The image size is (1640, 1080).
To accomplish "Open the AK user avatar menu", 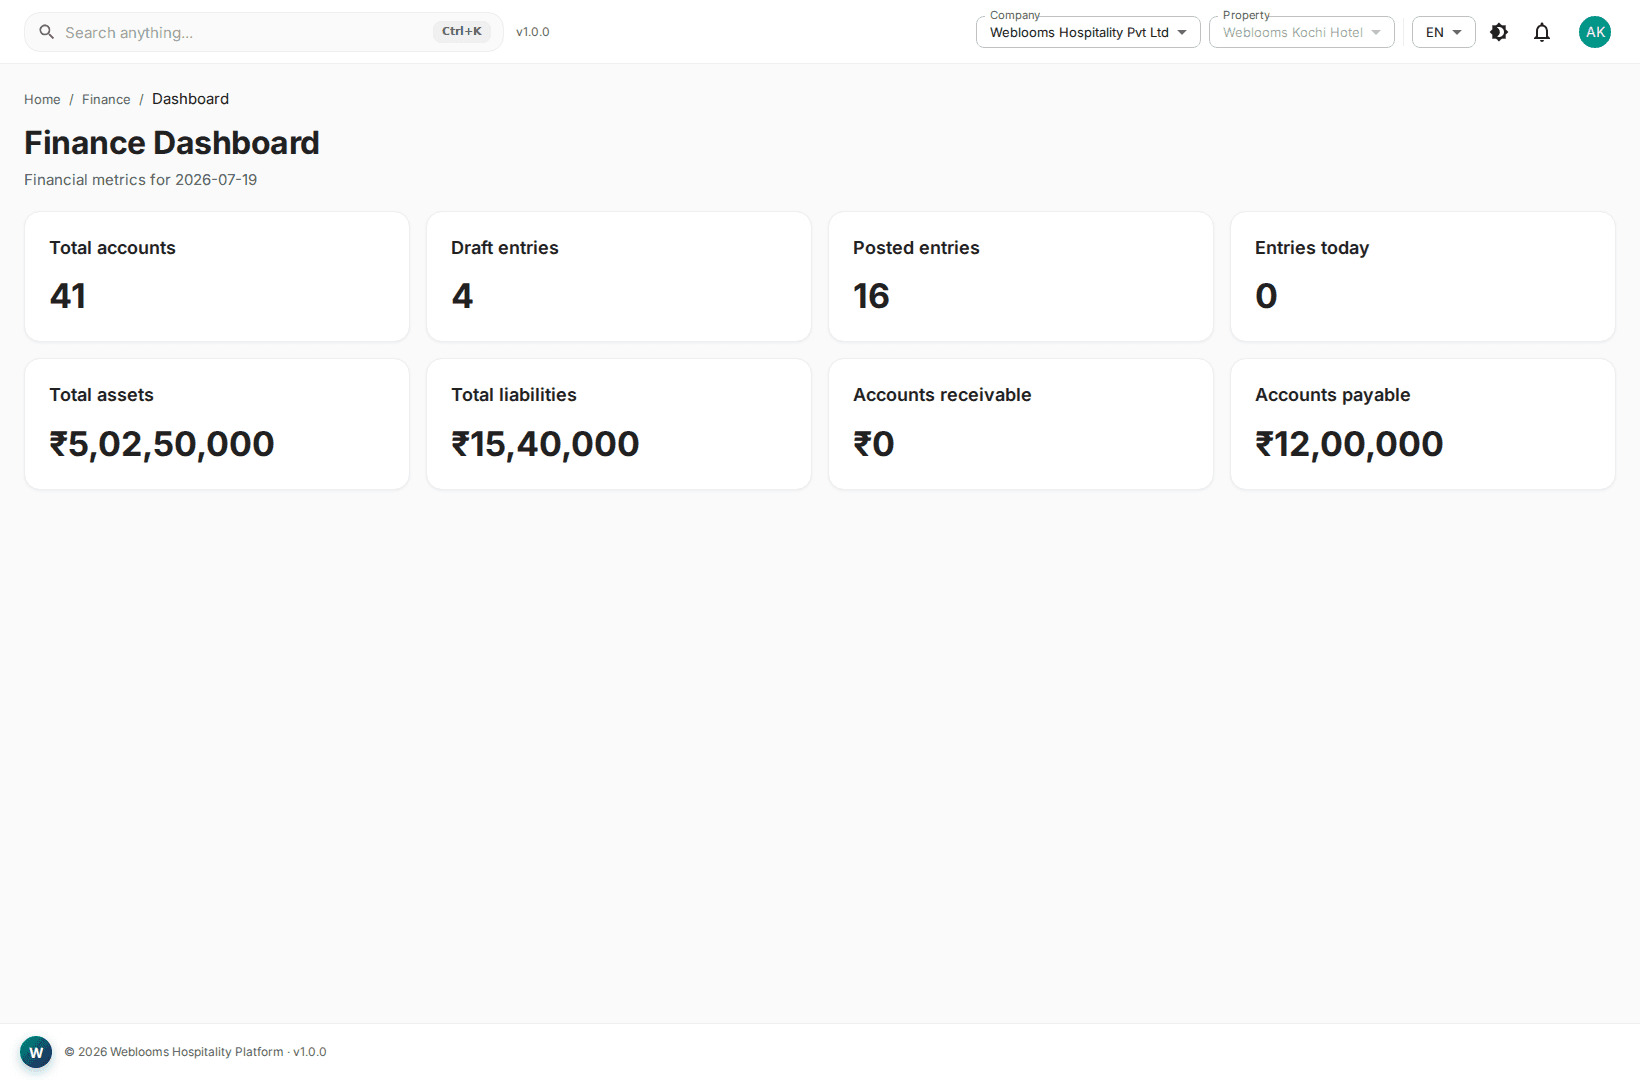I will pos(1595,32).
